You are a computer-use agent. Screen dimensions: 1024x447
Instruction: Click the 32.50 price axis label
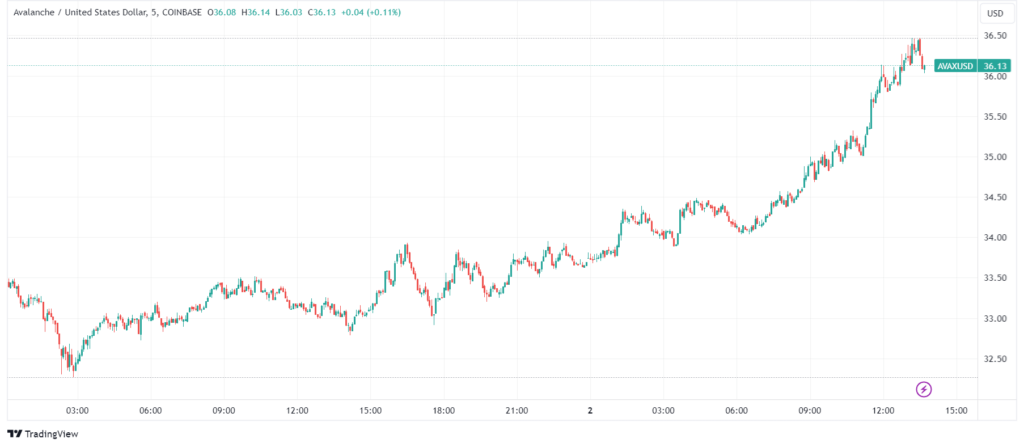point(994,358)
